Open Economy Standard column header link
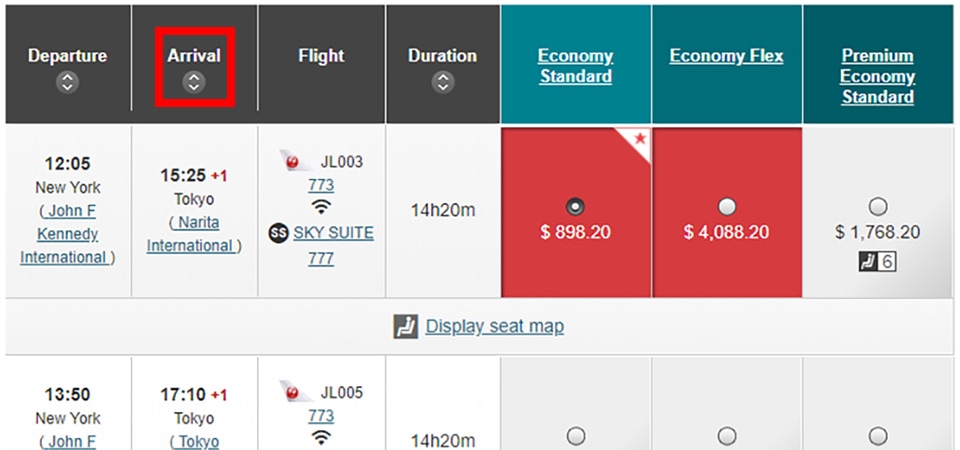This screenshot has width=960, height=450. [x=576, y=66]
